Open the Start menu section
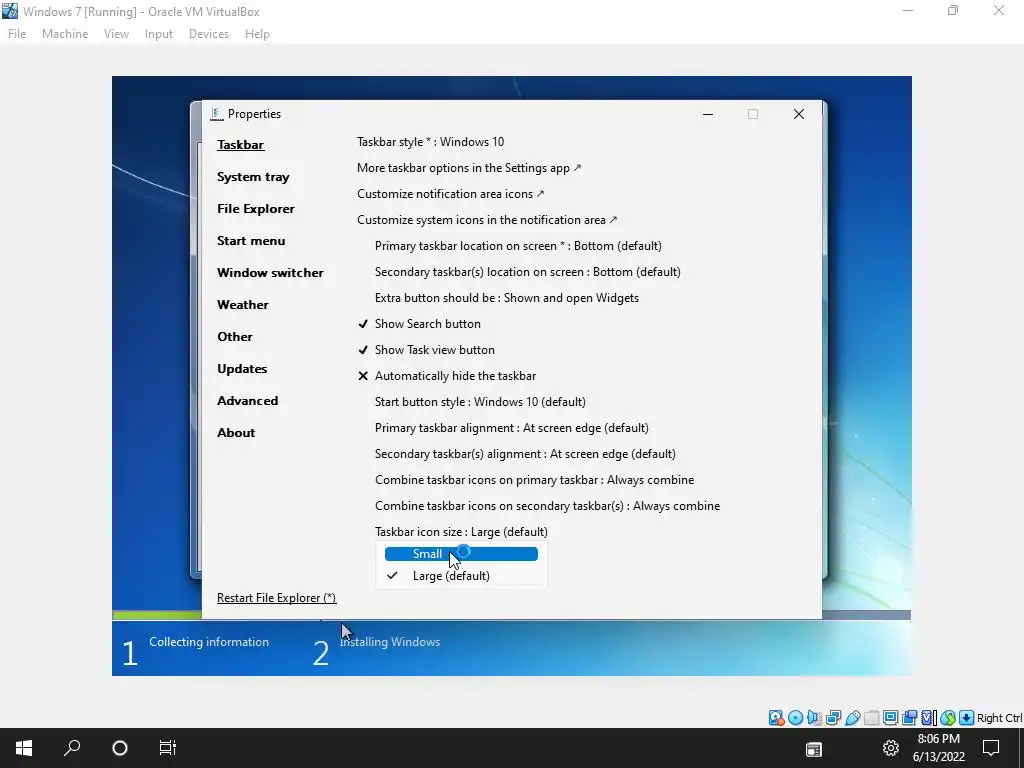The width and height of the screenshot is (1024, 768). (x=251, y=241)
